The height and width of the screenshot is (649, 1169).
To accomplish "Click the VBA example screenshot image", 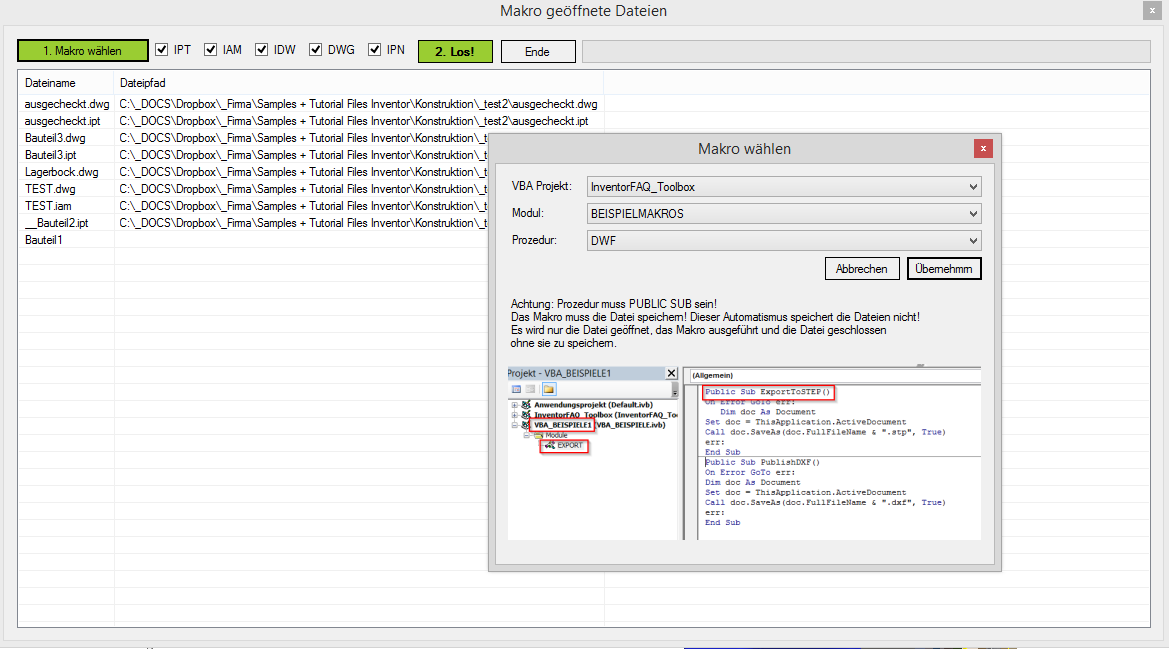I will (x=744, y=453).
